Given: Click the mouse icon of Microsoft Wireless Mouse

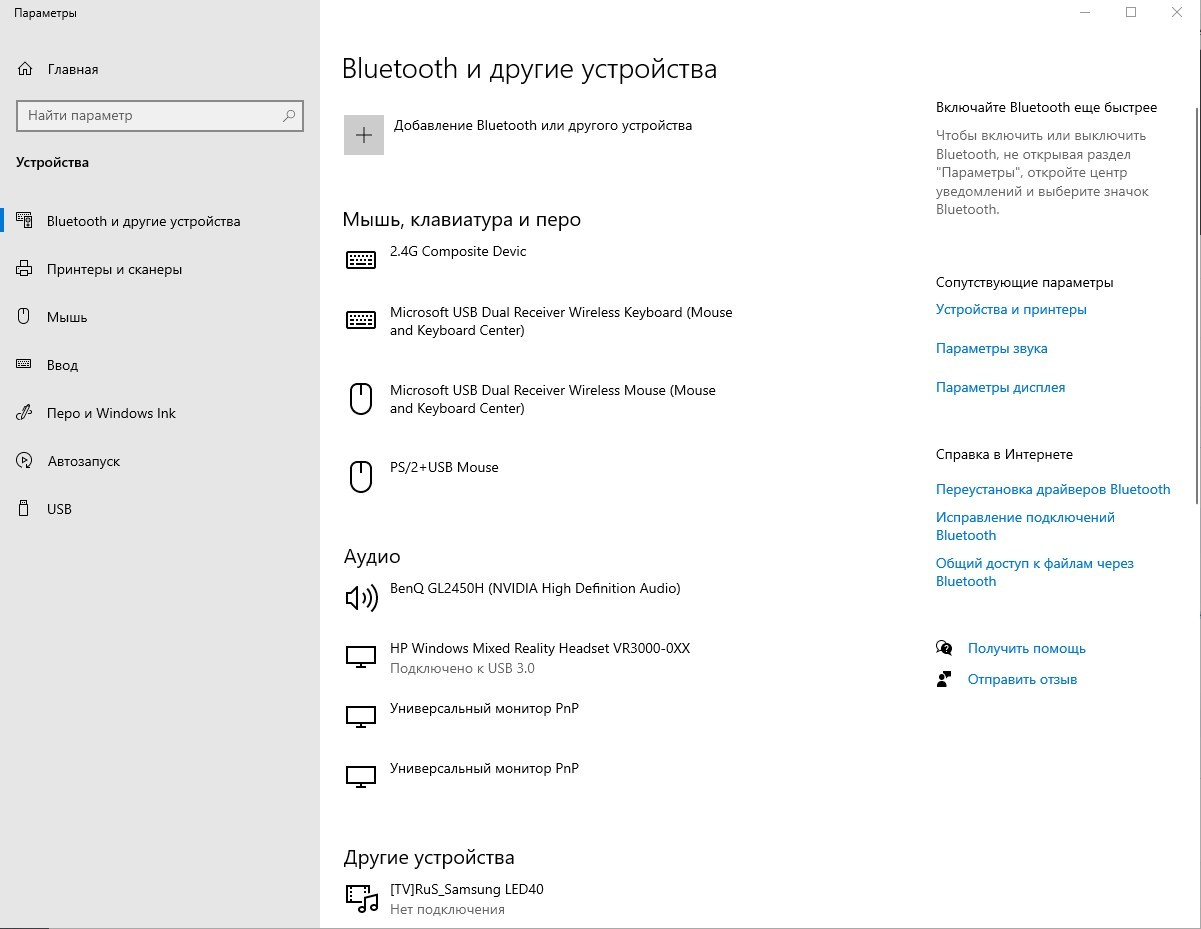Looking at the screenshot, I should pyautogui.click(x=360, y=399).
